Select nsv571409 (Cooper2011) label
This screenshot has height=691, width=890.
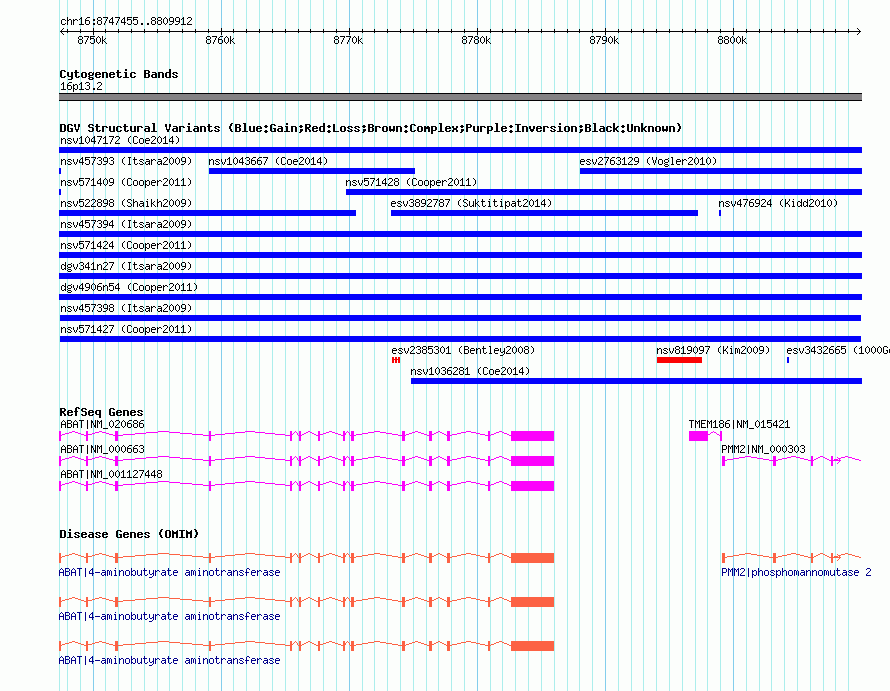pos(126,182)
